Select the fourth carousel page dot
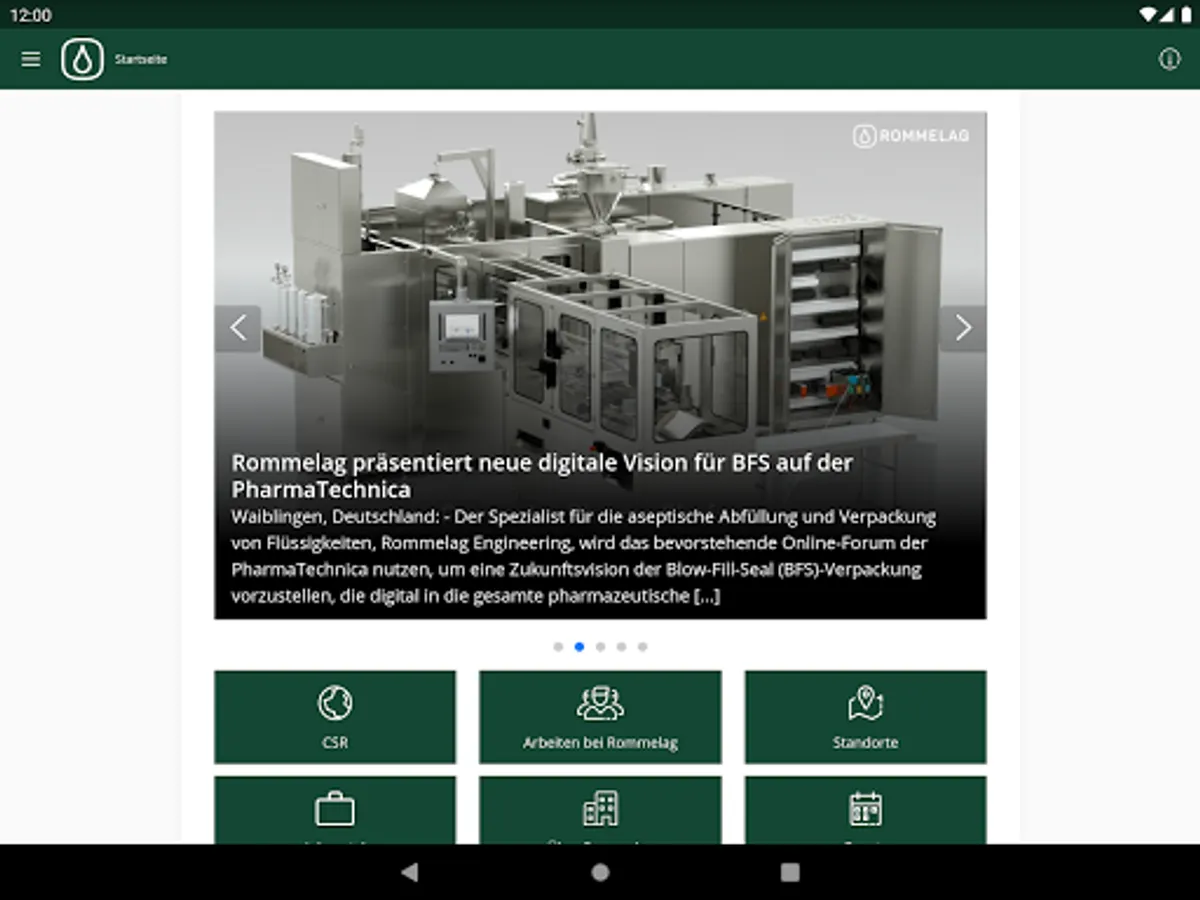1200x900 pixels. pyautogui.click(x=621, y=647)
